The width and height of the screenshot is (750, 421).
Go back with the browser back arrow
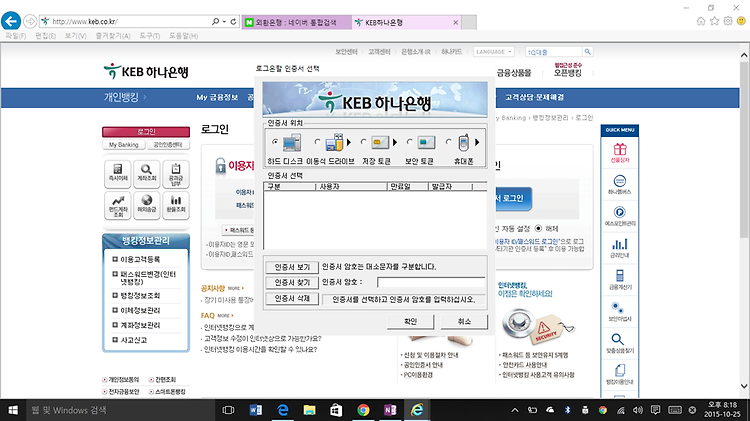click(x=11, y=21)
